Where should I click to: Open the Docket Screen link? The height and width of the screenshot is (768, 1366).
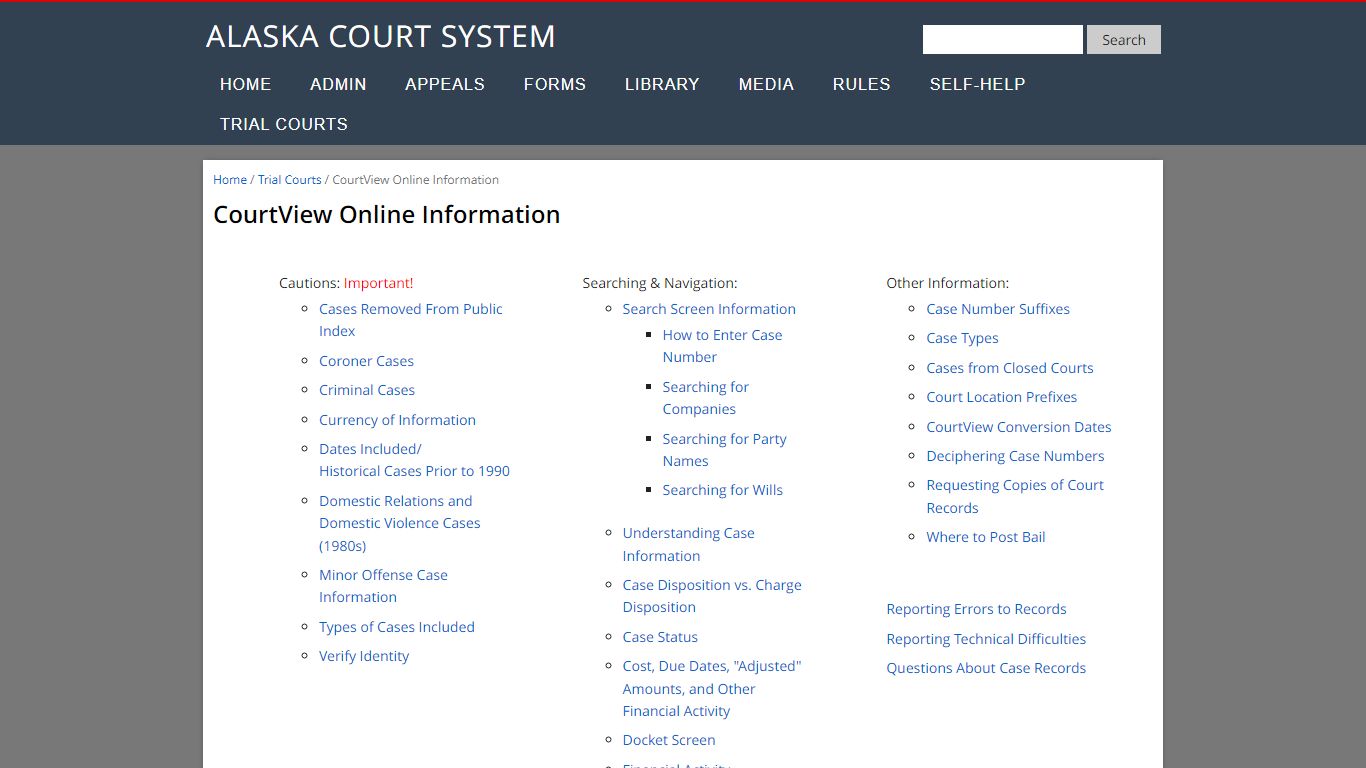point(669,740)
